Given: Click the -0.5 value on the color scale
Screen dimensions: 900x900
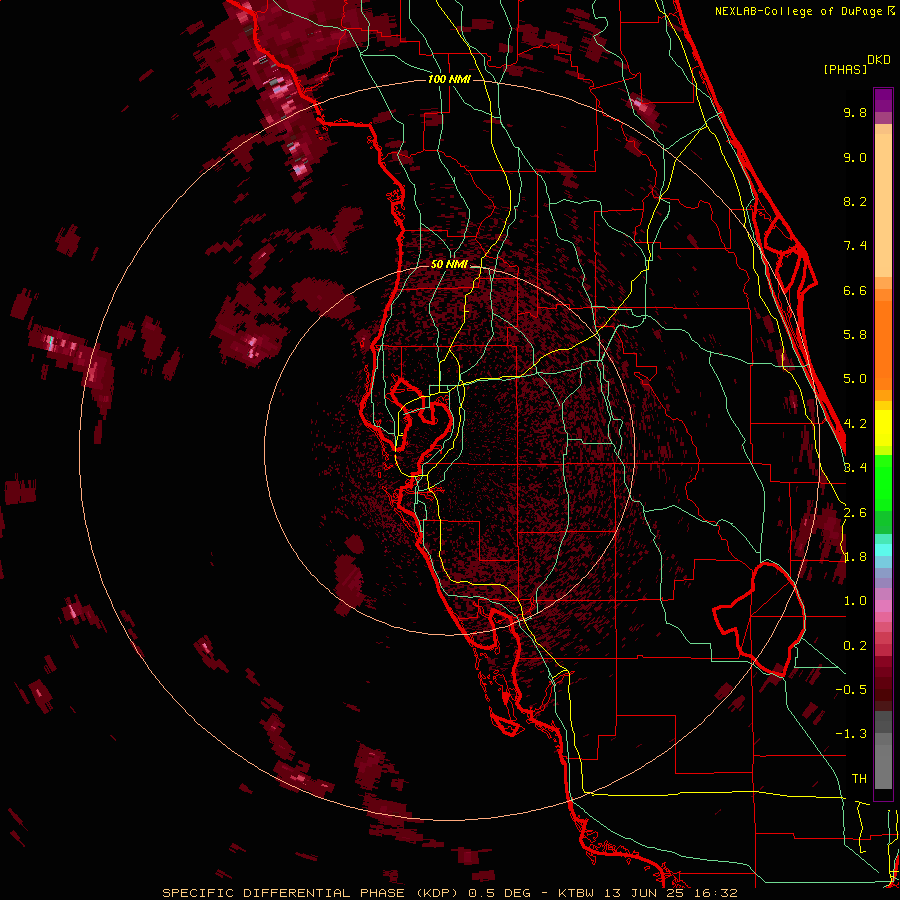Looking at the screenshot, I should [x=851, y=690].
